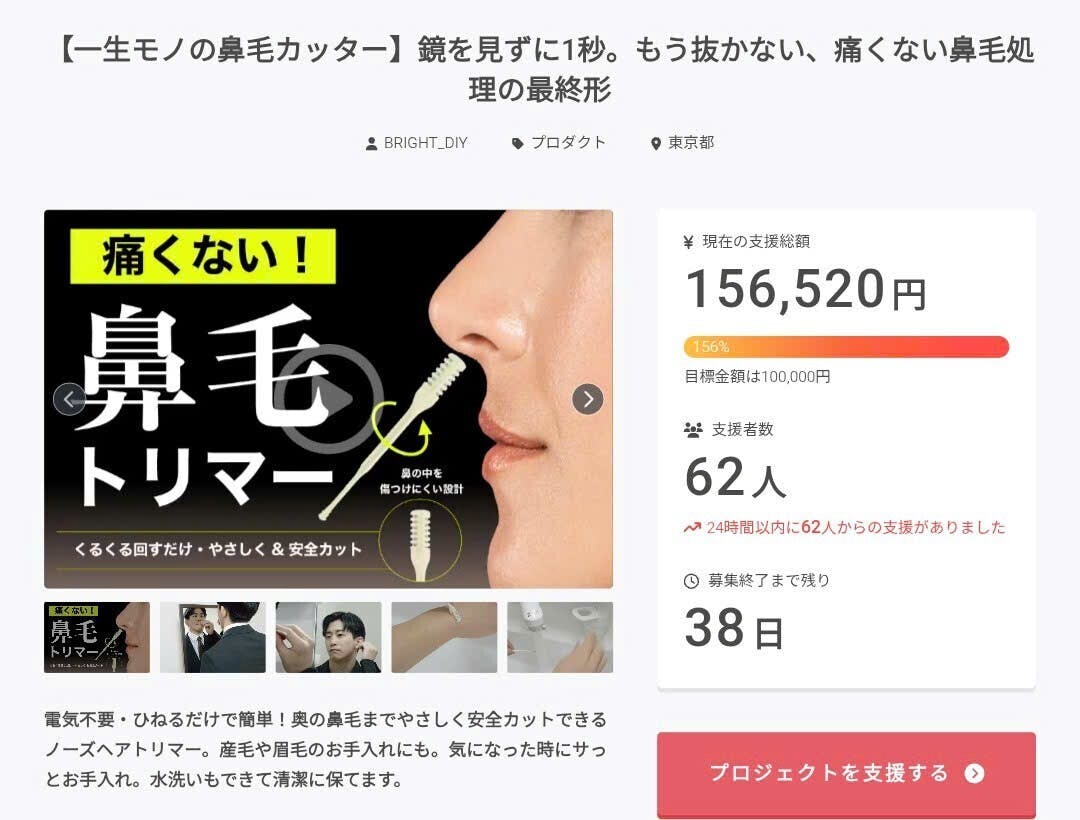Click the location pin icon beside 東京都
The image size is (1080, 820).
(656, 144)
